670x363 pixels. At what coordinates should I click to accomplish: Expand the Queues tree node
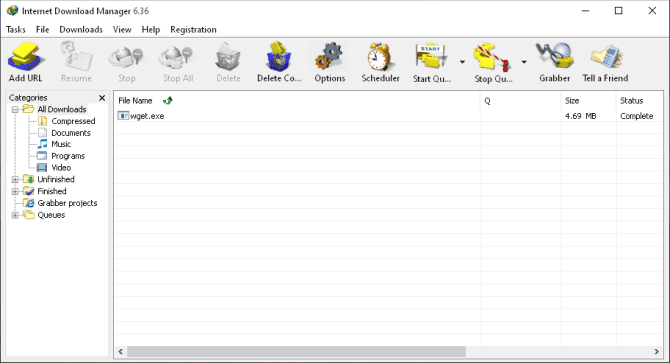point(15,215)
